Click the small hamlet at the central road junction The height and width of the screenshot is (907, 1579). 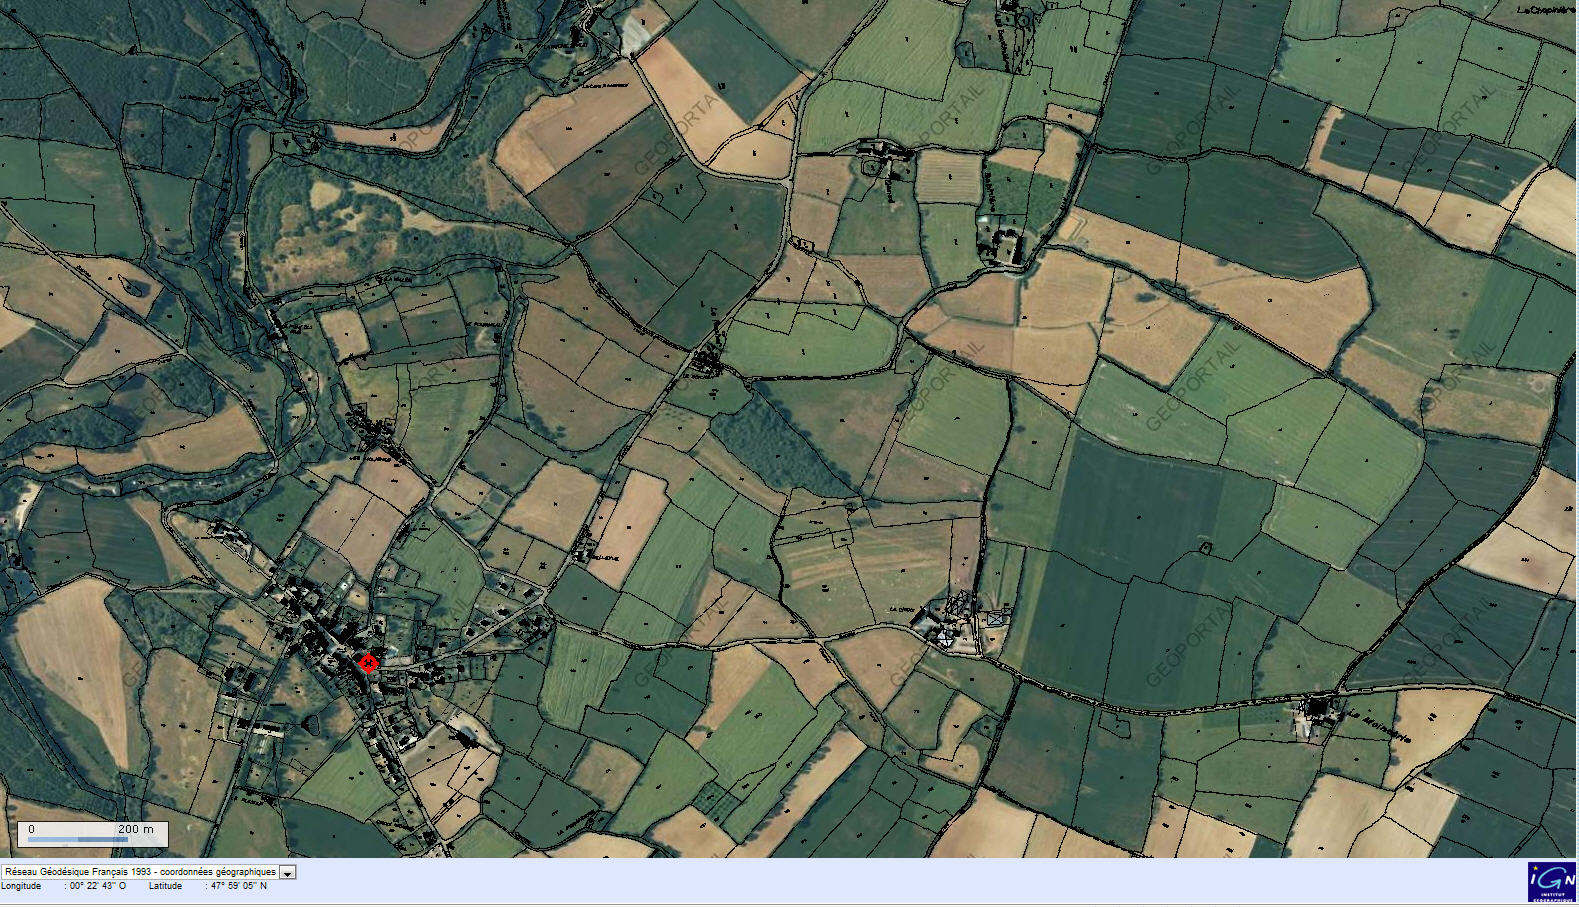click(708, 360)
